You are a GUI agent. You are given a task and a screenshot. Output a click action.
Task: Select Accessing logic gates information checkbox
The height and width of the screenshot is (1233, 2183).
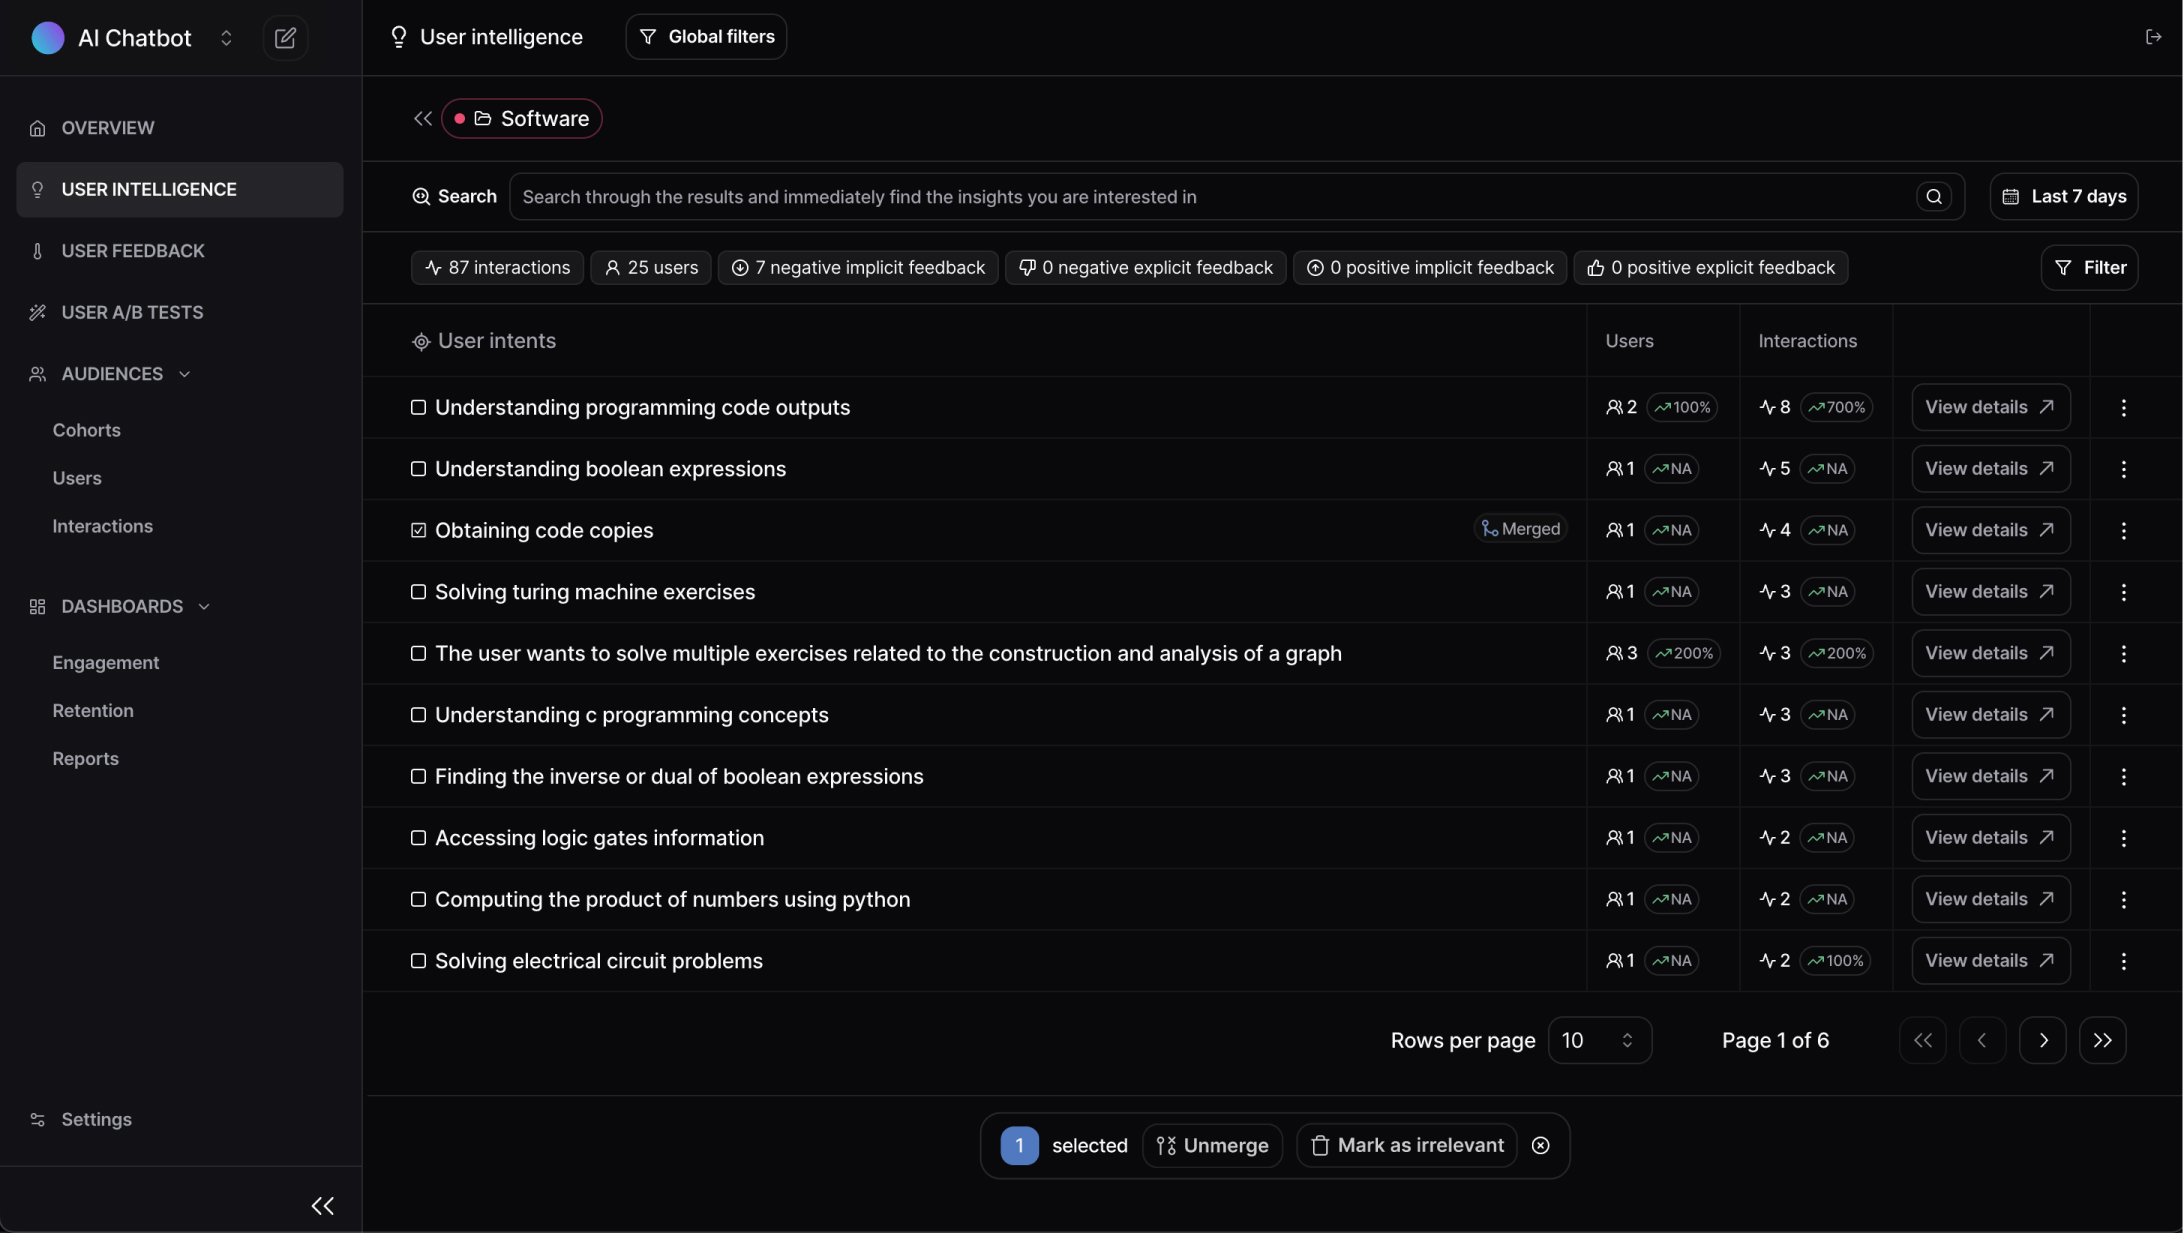[418, 838]
